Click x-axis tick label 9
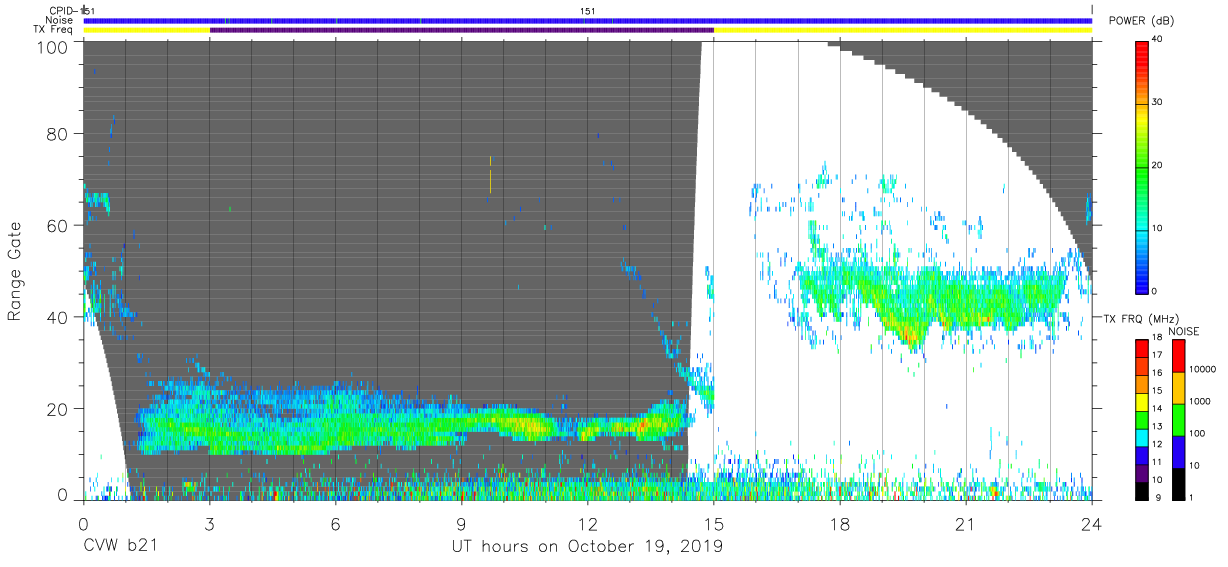Viewport: 1228px width, 567px height. [x=461, y=524]
